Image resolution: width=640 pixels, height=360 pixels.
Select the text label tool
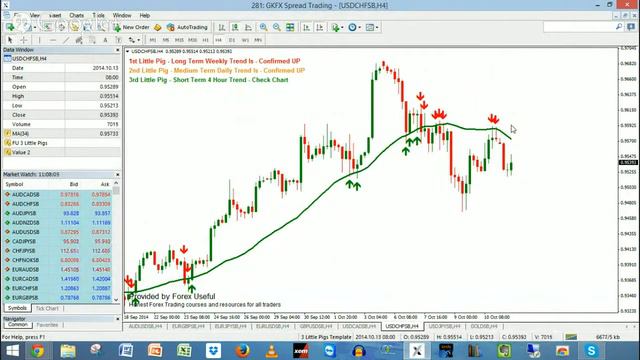[x=118, y=40]
